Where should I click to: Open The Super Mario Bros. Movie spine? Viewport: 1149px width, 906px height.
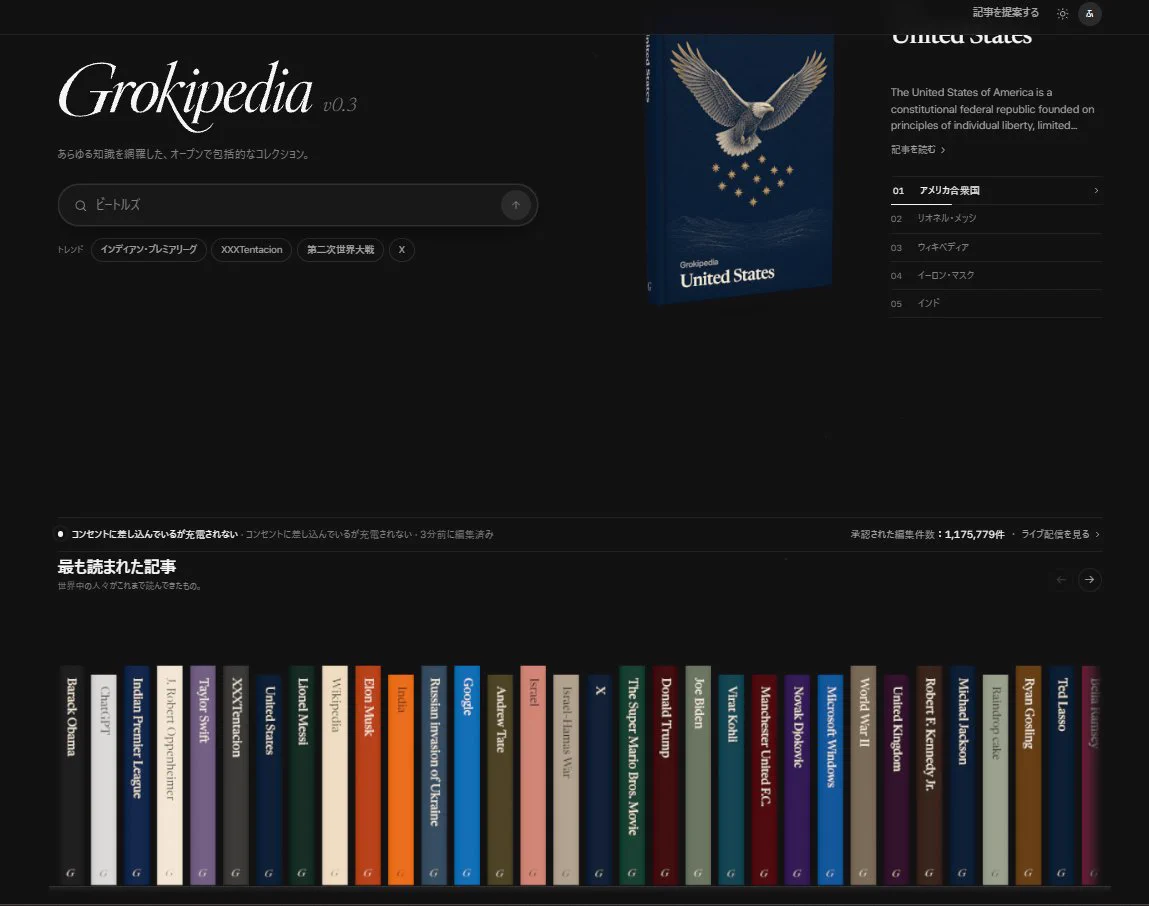(x=632, y=775)
